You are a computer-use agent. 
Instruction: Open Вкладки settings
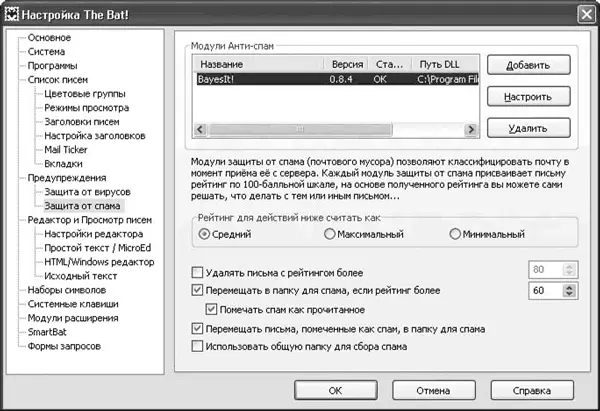(x=63, y=164)
